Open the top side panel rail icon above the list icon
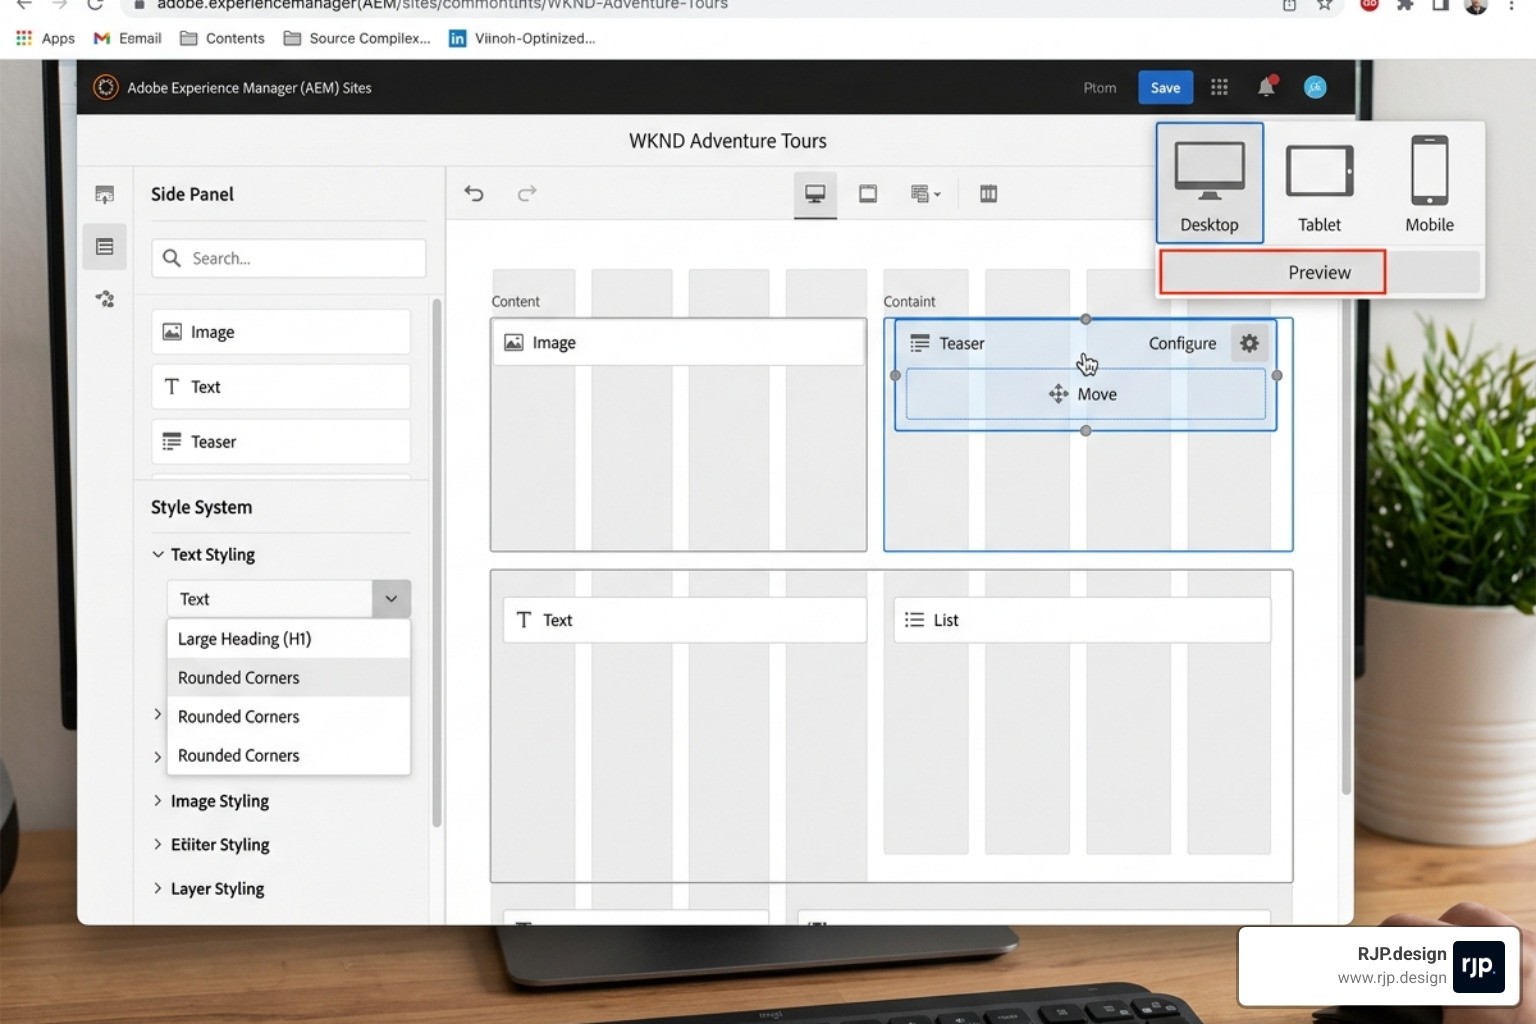This screenshot has height=1024, width=1536. (105, 194)
